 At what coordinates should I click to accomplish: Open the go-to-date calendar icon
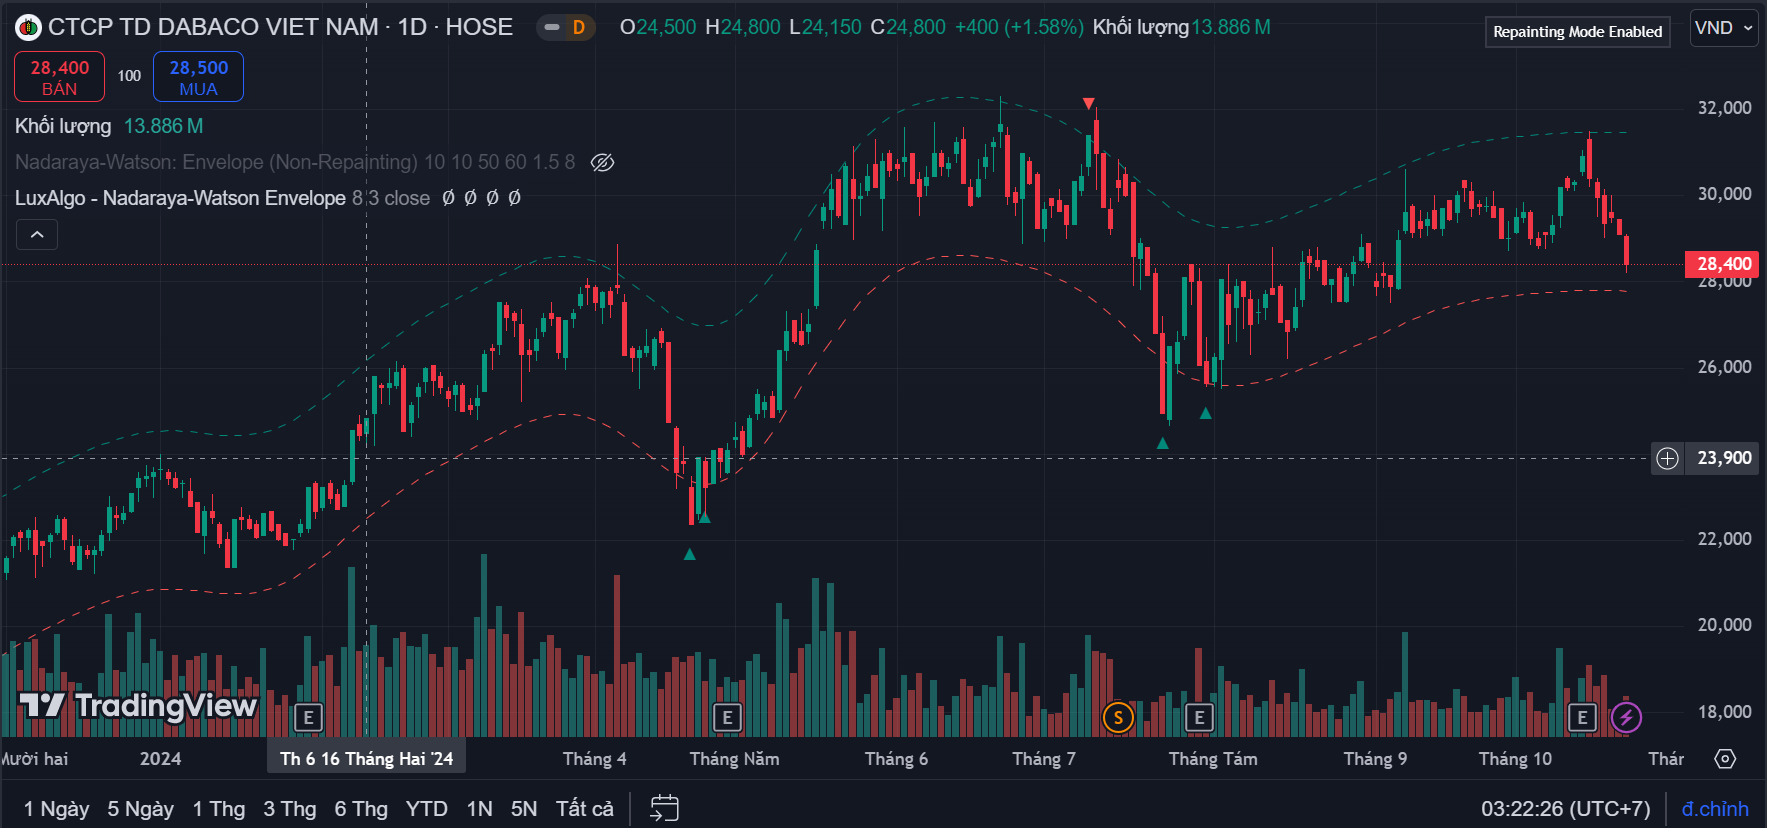pyautogui.click(x=665, y=808)
